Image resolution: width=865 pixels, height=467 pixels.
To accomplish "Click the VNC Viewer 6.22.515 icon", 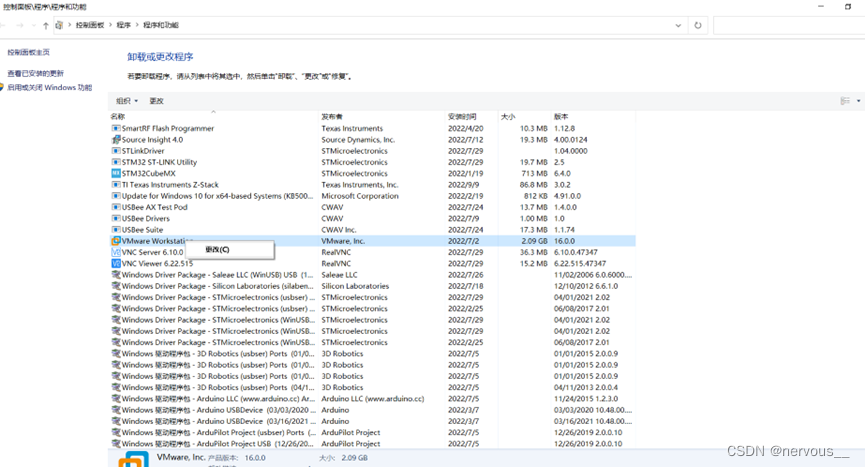I will (x=116, y=264).
